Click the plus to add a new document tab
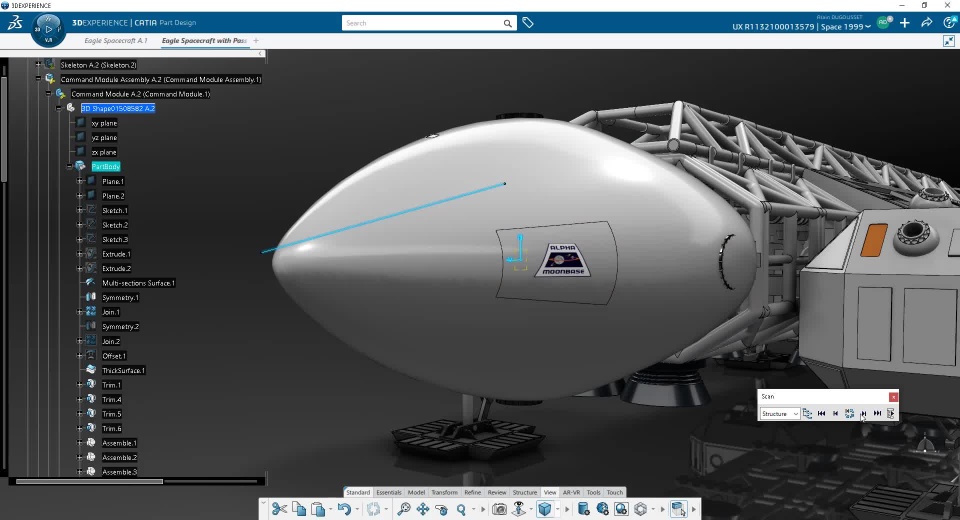The image size is (960, 520). click(x=256, y=40)
